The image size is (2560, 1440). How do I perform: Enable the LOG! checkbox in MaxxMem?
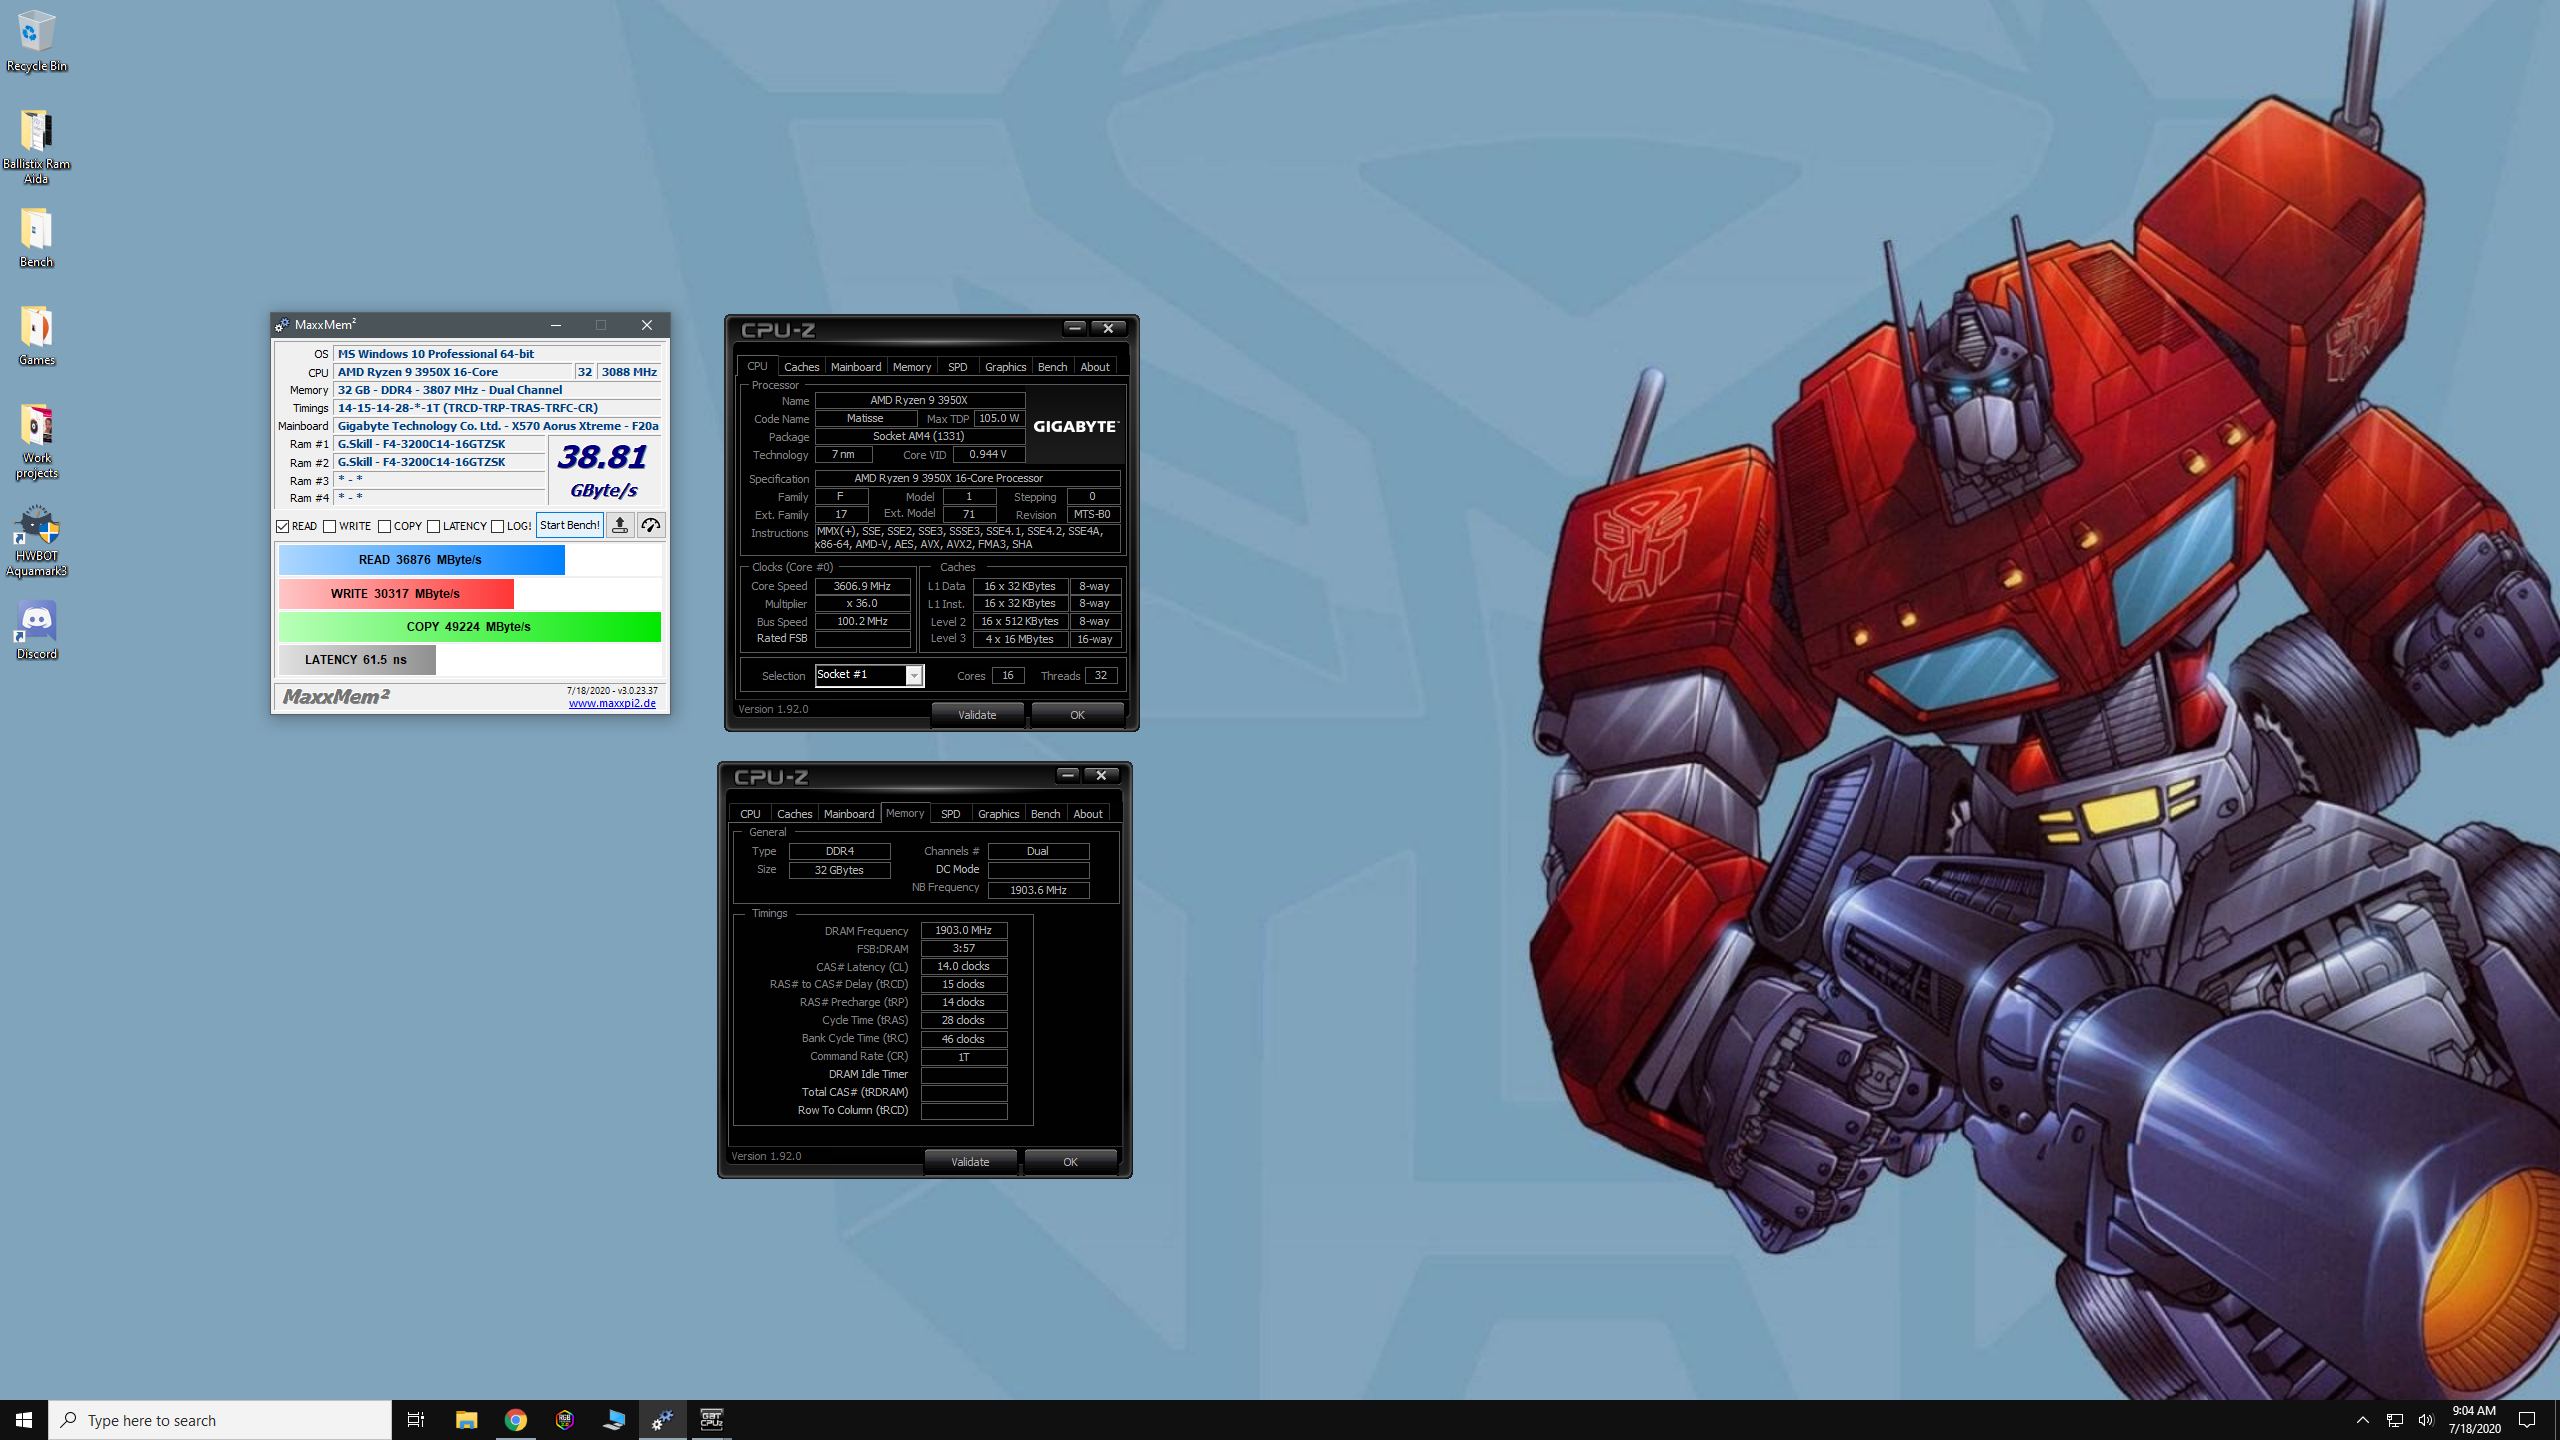(498, 526)
